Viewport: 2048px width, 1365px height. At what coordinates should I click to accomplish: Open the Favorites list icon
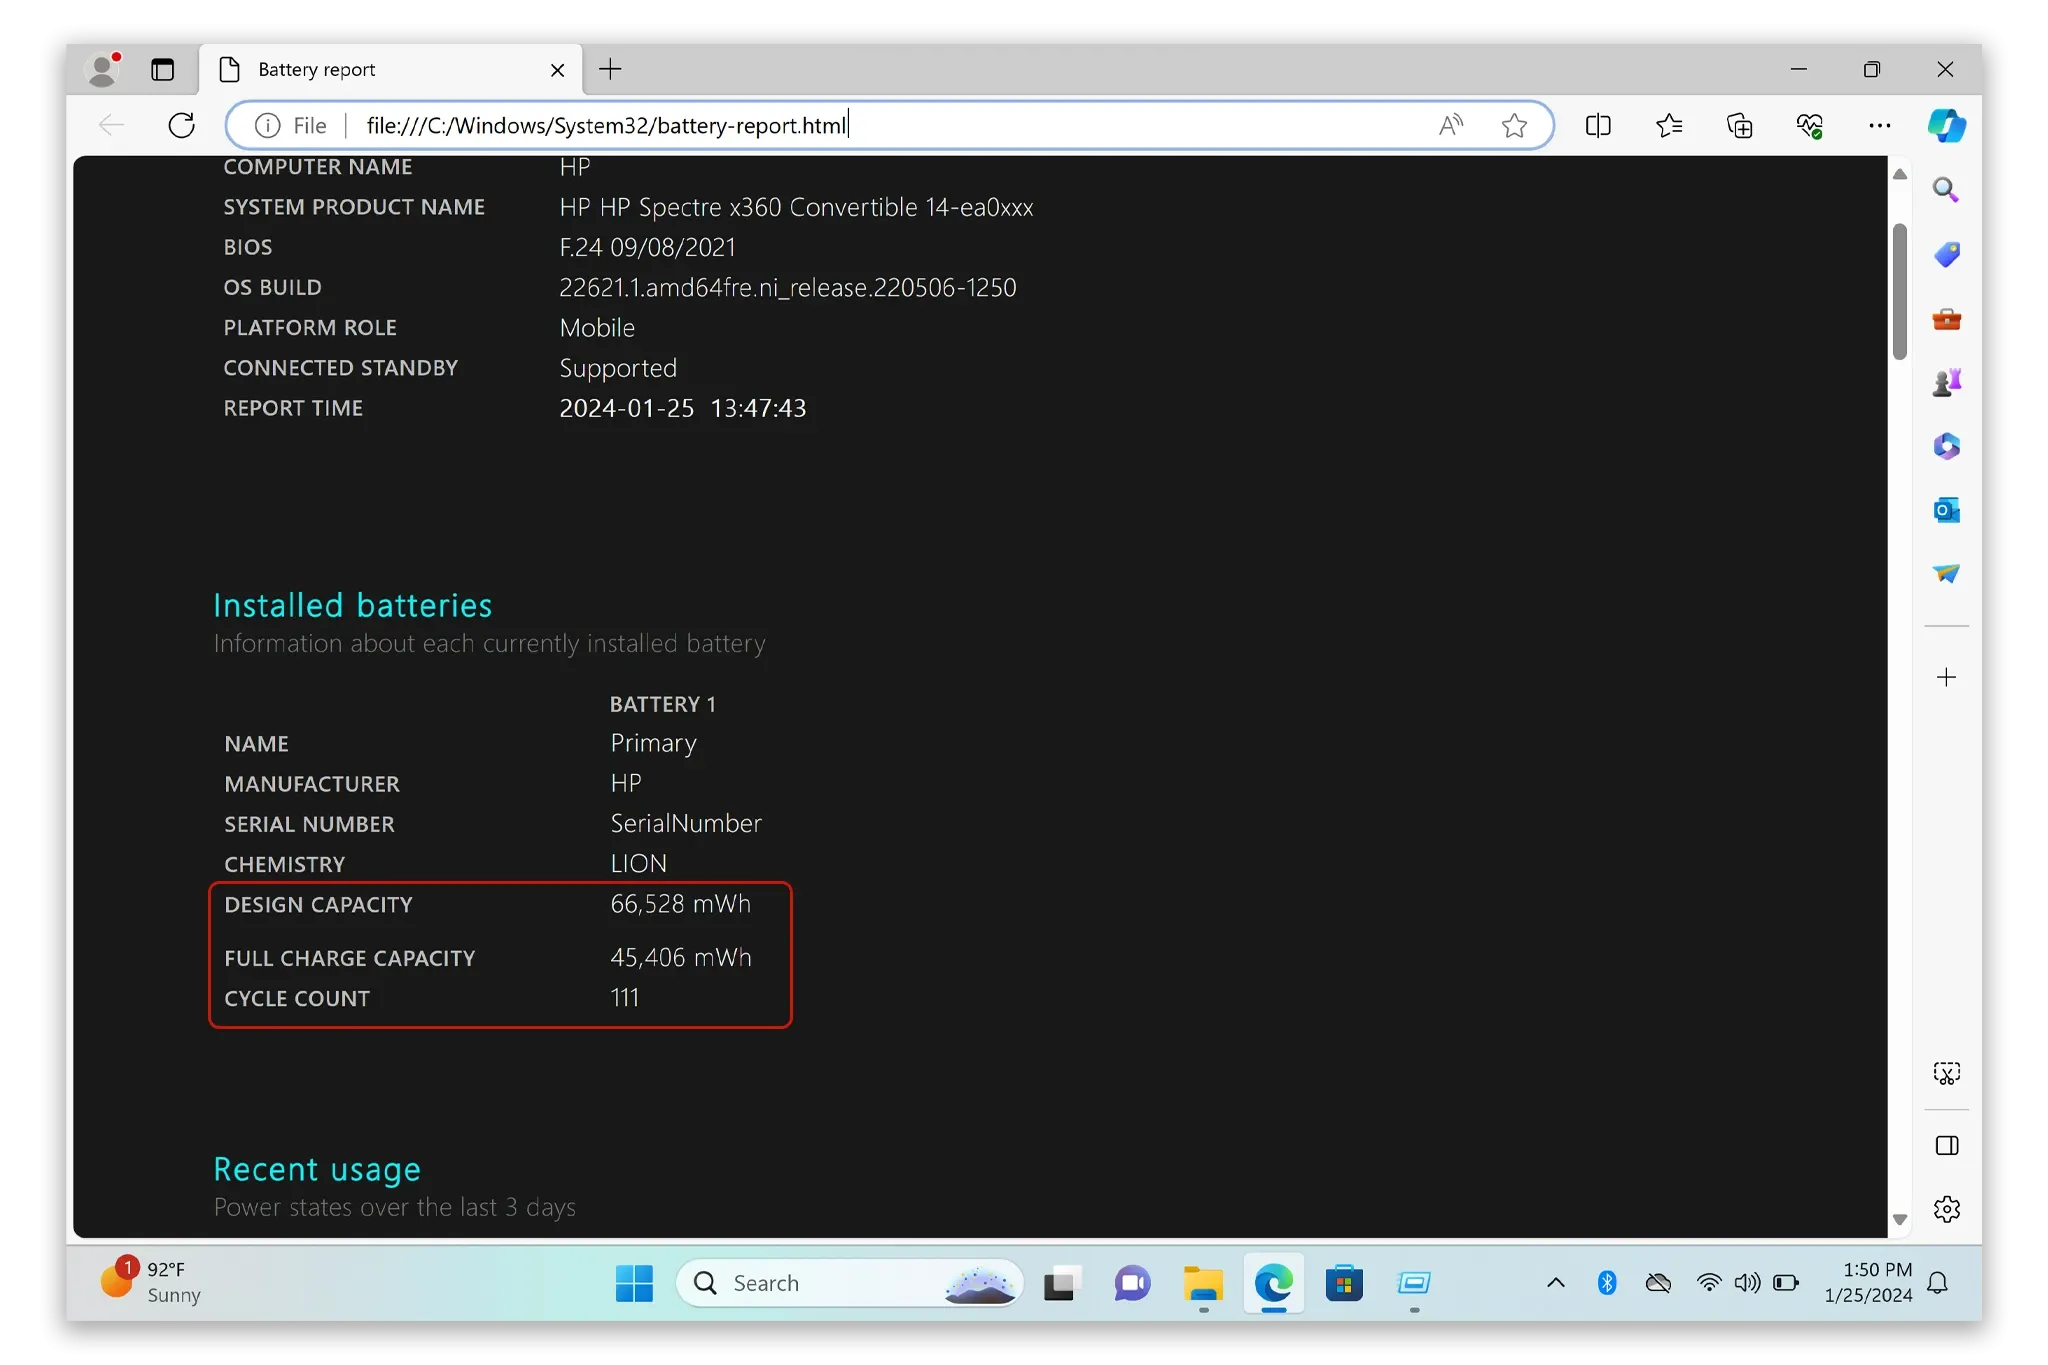[1669, 125]
